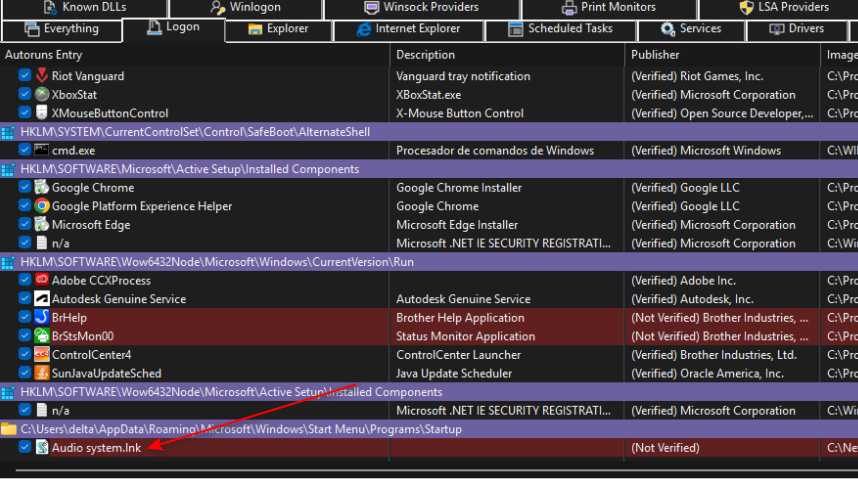Open the Explorer tab
Image resolution: width=858 pixels, height=479 pixels.
coord(278,29)
